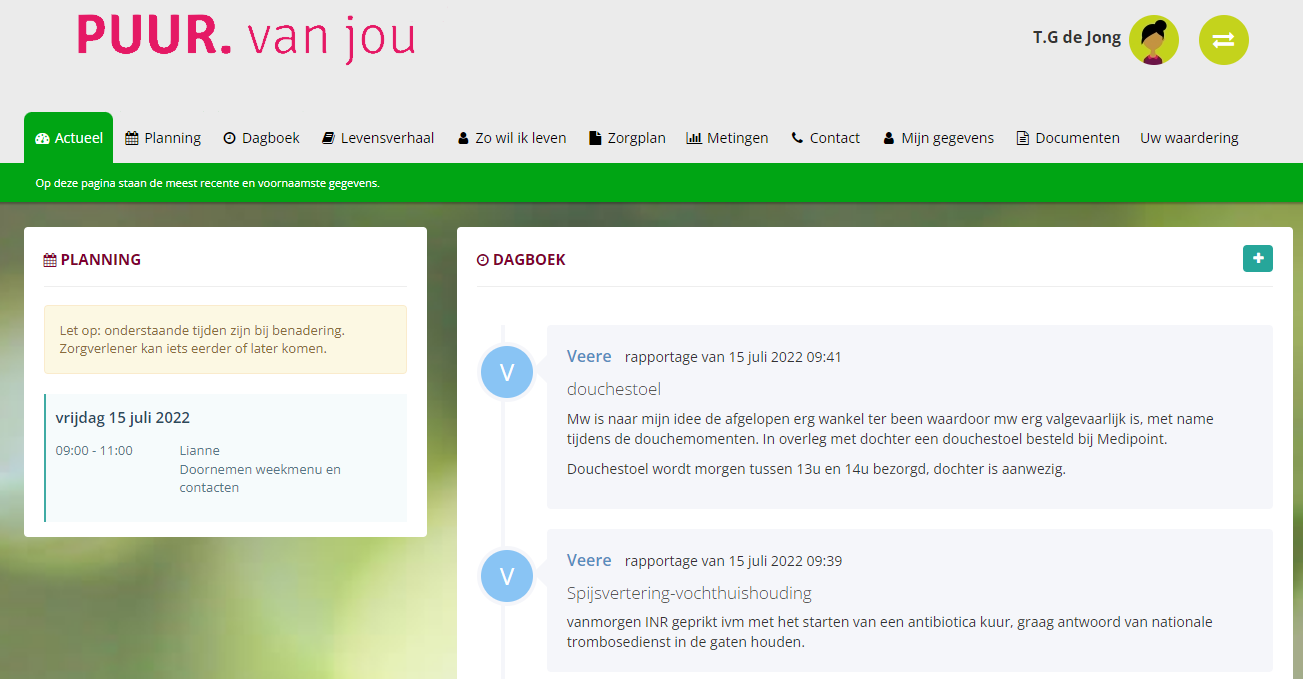Click the Uw waardering link
Image resolution: width=1303 pixels, height=679 pixels.
click(1189, 138)
